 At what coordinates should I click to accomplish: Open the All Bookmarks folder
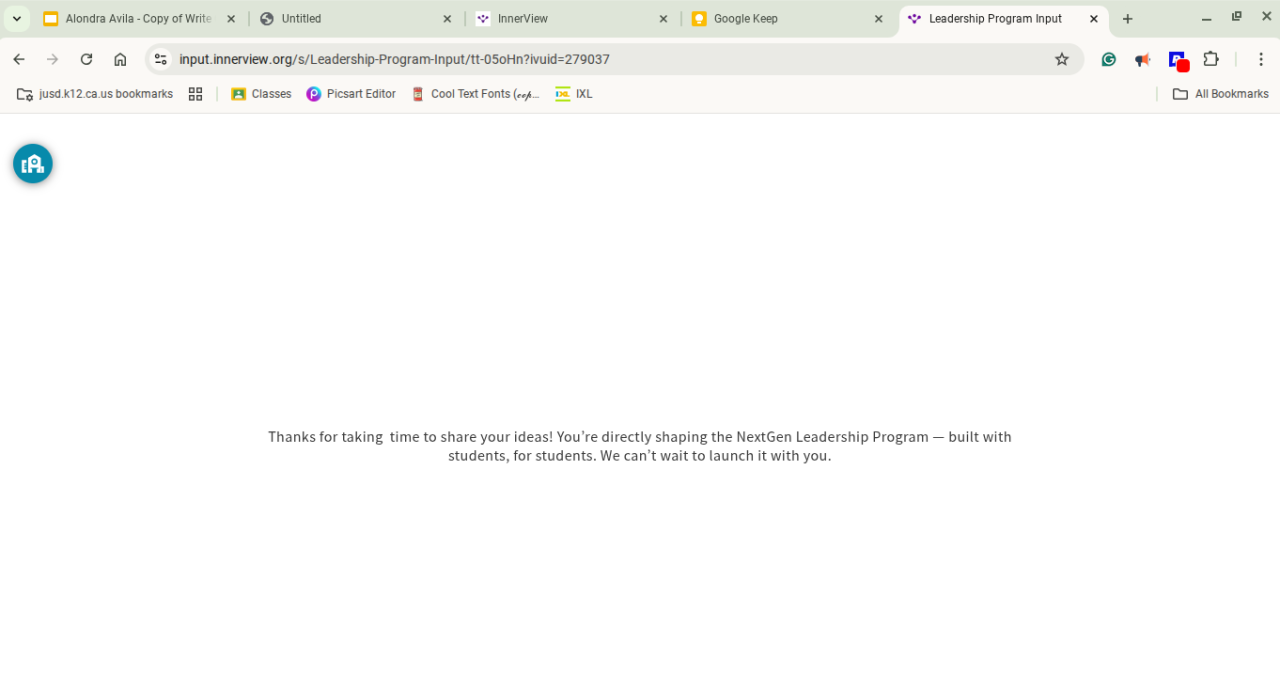pyautogui.click(x=1220, y=94)
